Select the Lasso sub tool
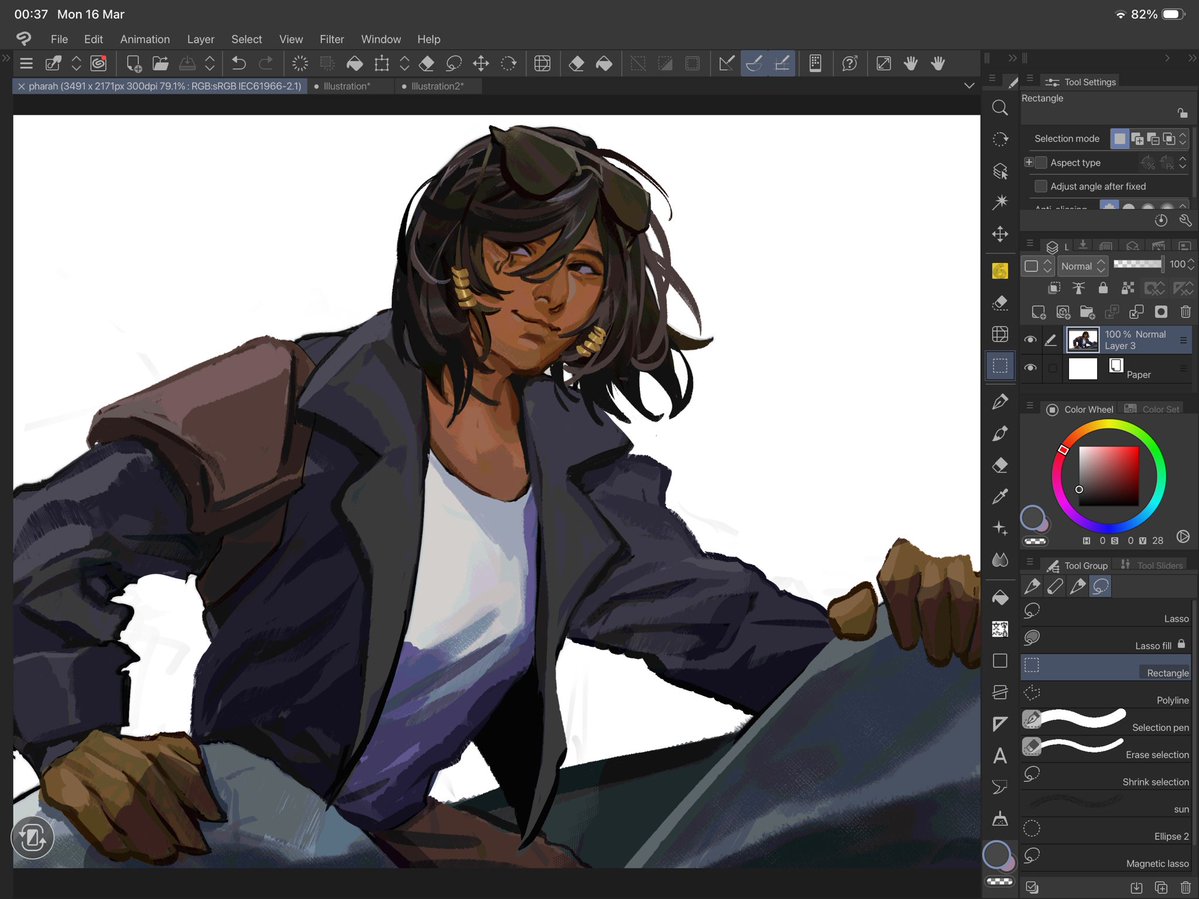1199x899 pixels. (x=1106, y=612)
